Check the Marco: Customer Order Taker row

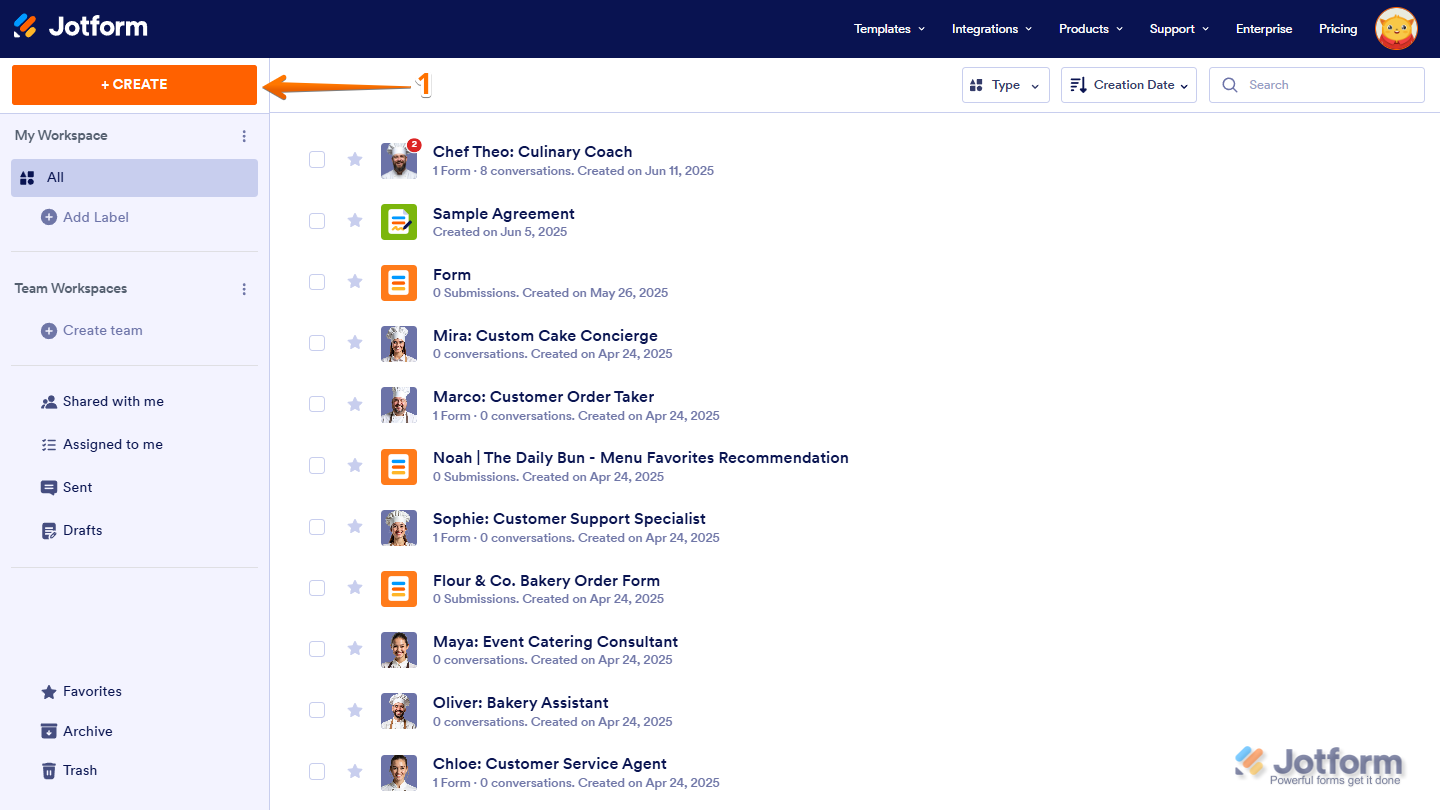[317, 404]
